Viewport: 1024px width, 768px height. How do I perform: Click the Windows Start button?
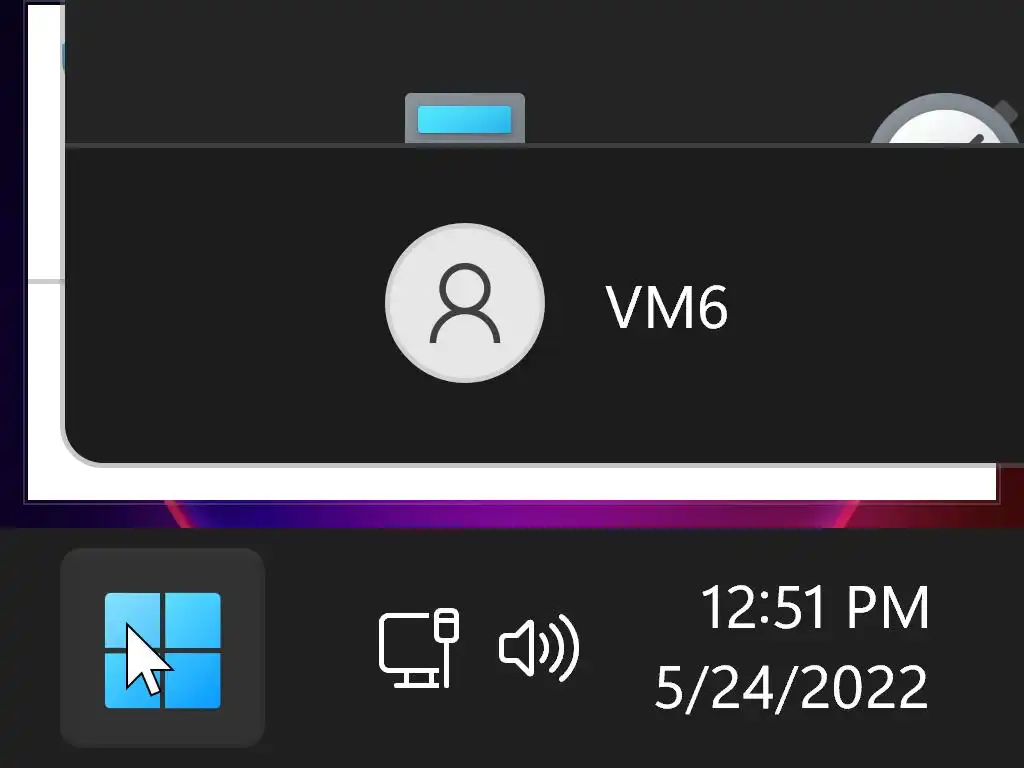click(x=162, y=648)
